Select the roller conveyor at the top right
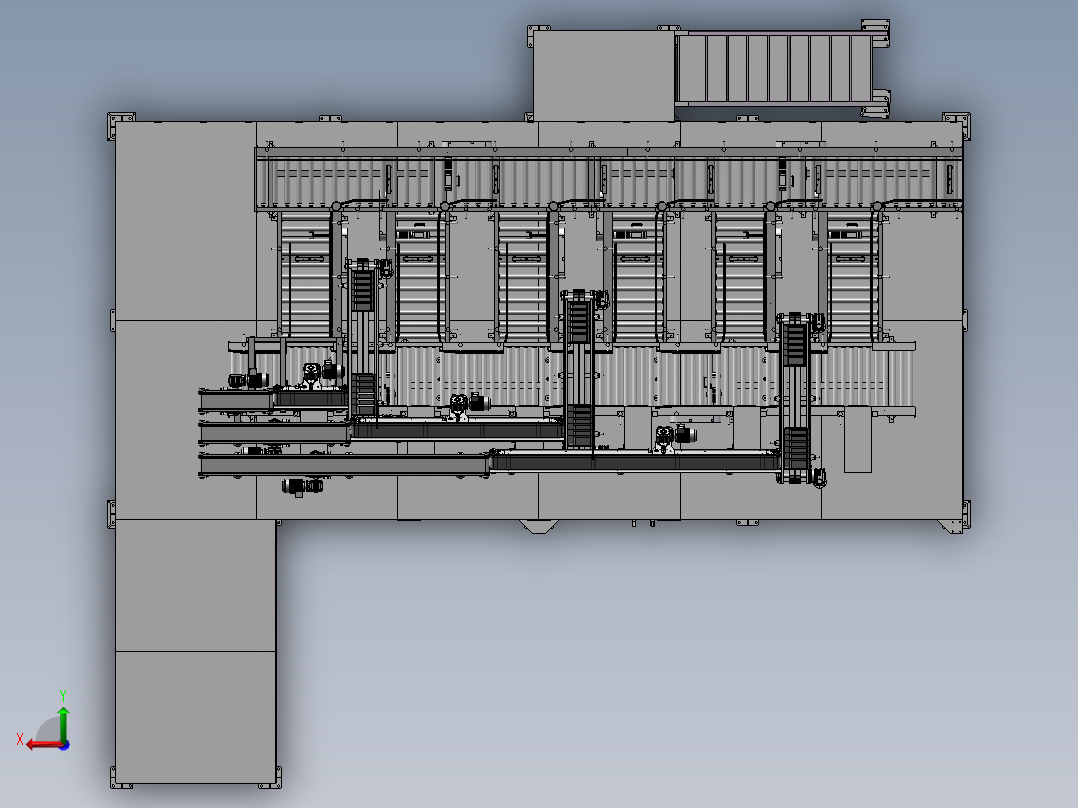 point(782,67)
